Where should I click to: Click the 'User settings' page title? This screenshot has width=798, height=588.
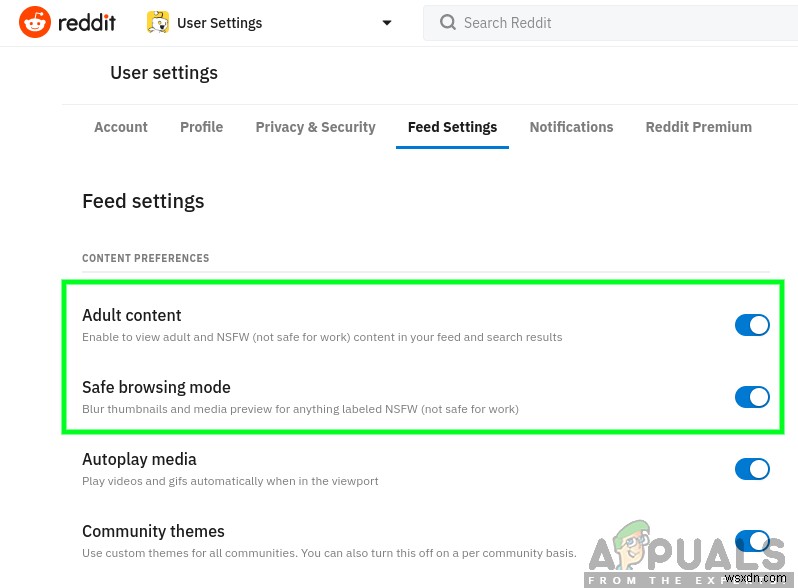[164, 73]
